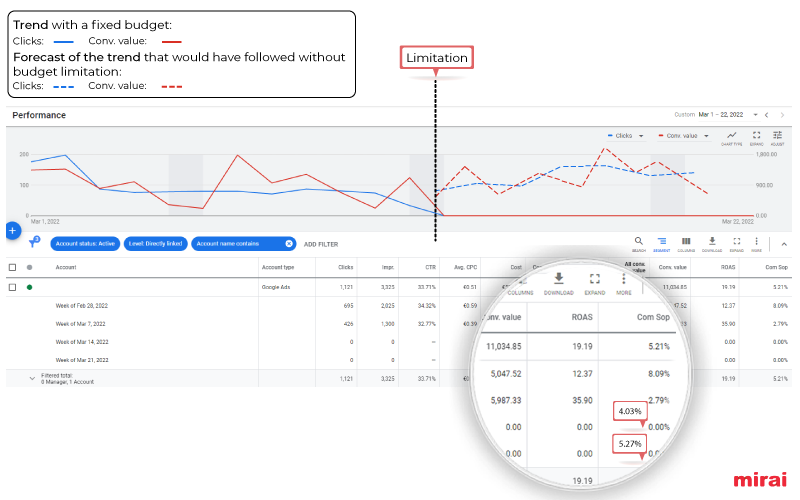Click the €0.59 Avg. CPC cell

click(x=470, y=306)
